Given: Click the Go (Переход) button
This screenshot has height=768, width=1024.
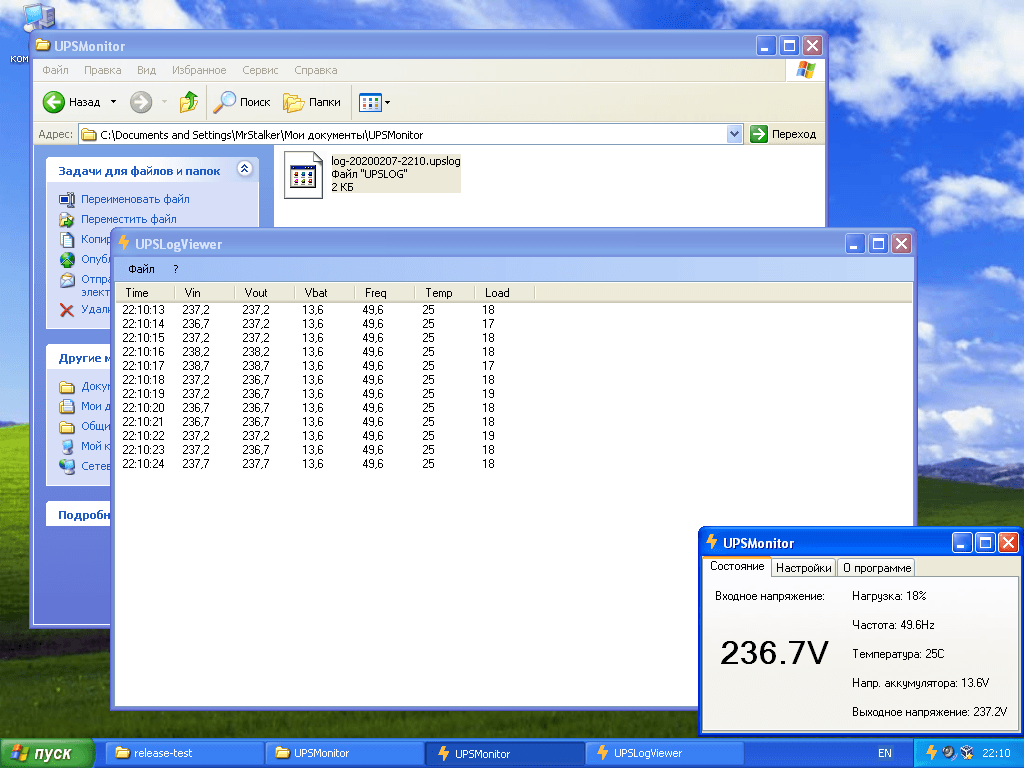Looking at the screenshot, I should [x=782, y=134].
